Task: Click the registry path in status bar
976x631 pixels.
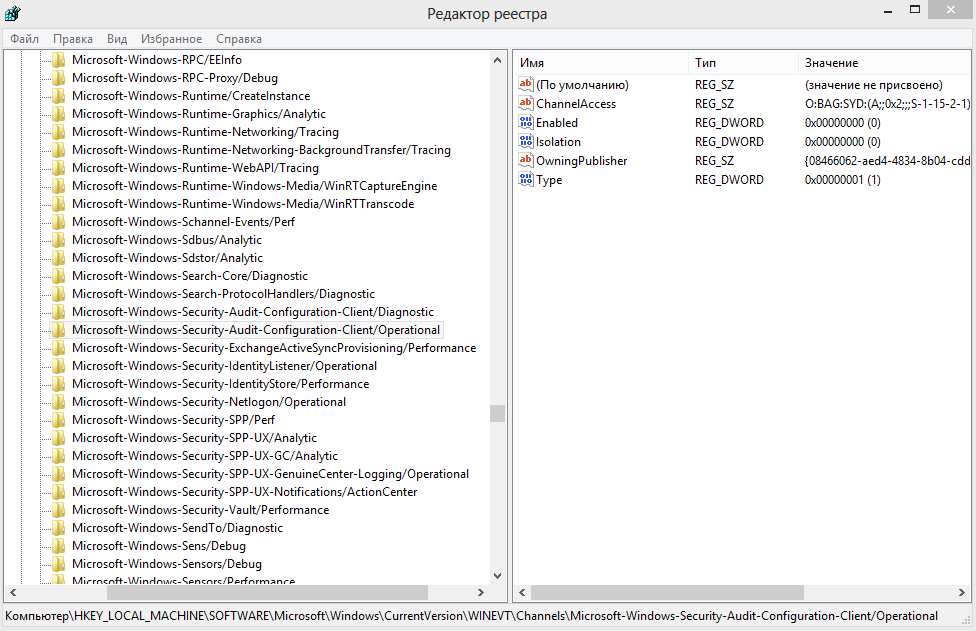Action: pos(471,616)
